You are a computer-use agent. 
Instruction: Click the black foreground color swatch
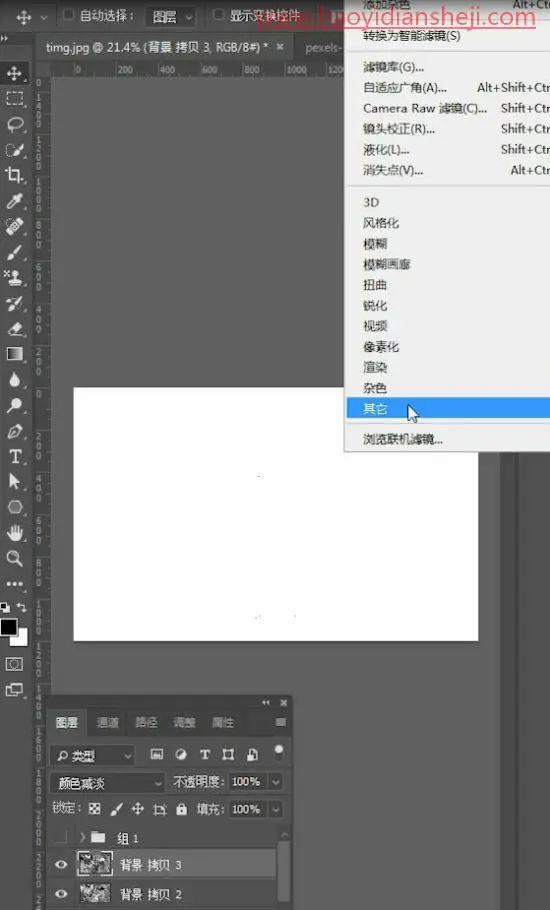(8, 626)
